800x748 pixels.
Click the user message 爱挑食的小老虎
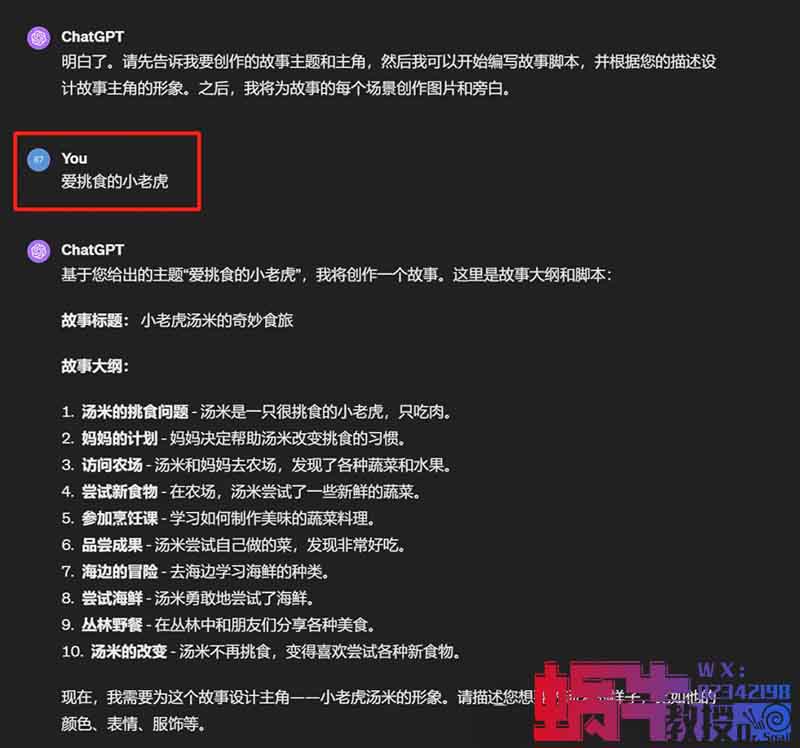pos(114,182)
